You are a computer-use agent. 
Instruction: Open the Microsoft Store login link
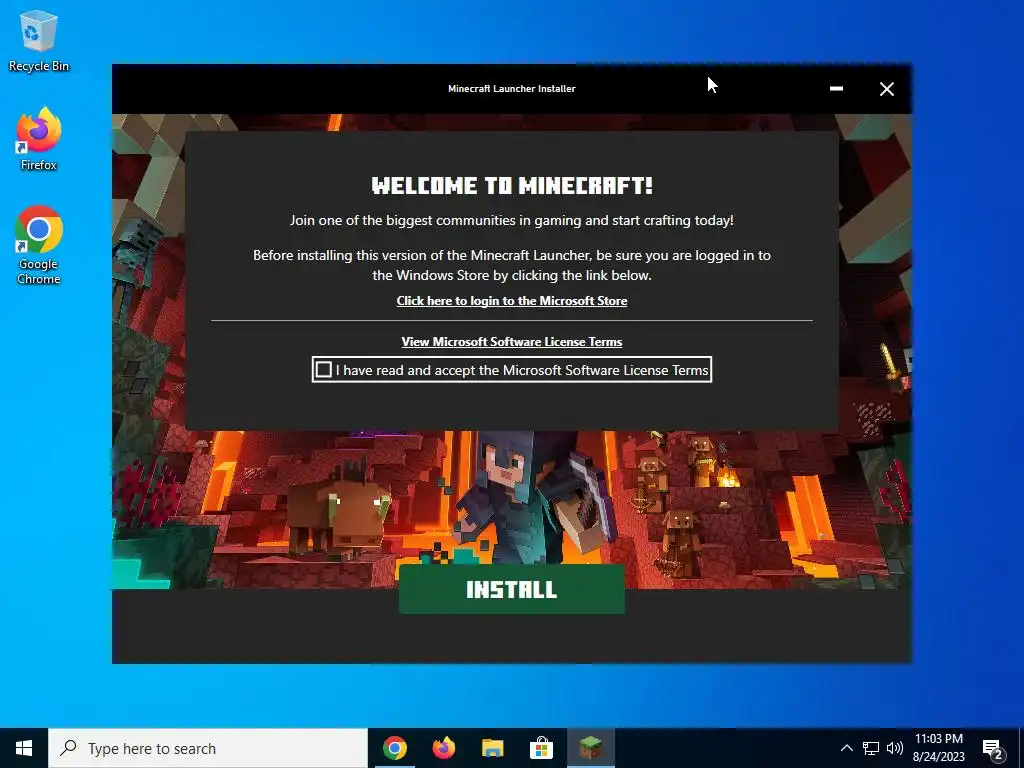pyautogui.click(x=511, y=301)
